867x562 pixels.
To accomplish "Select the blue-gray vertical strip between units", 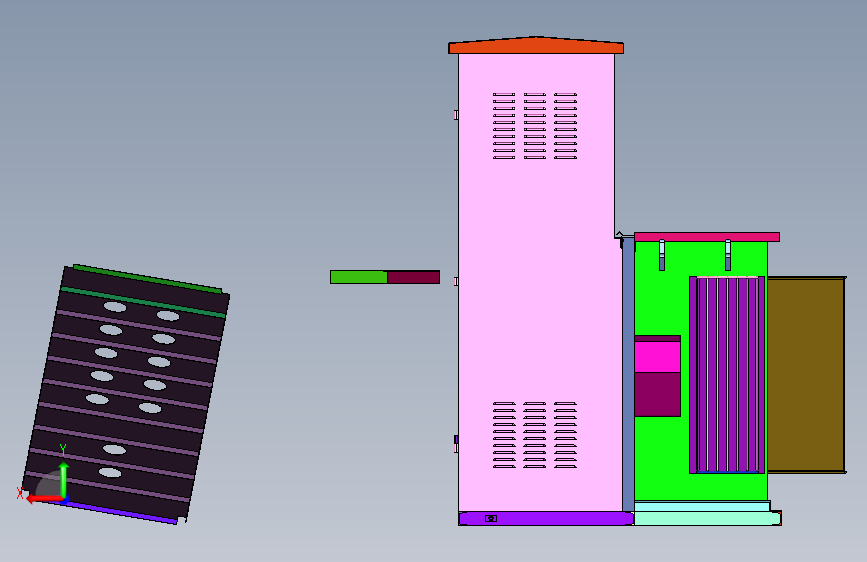I will coord(628,374).
